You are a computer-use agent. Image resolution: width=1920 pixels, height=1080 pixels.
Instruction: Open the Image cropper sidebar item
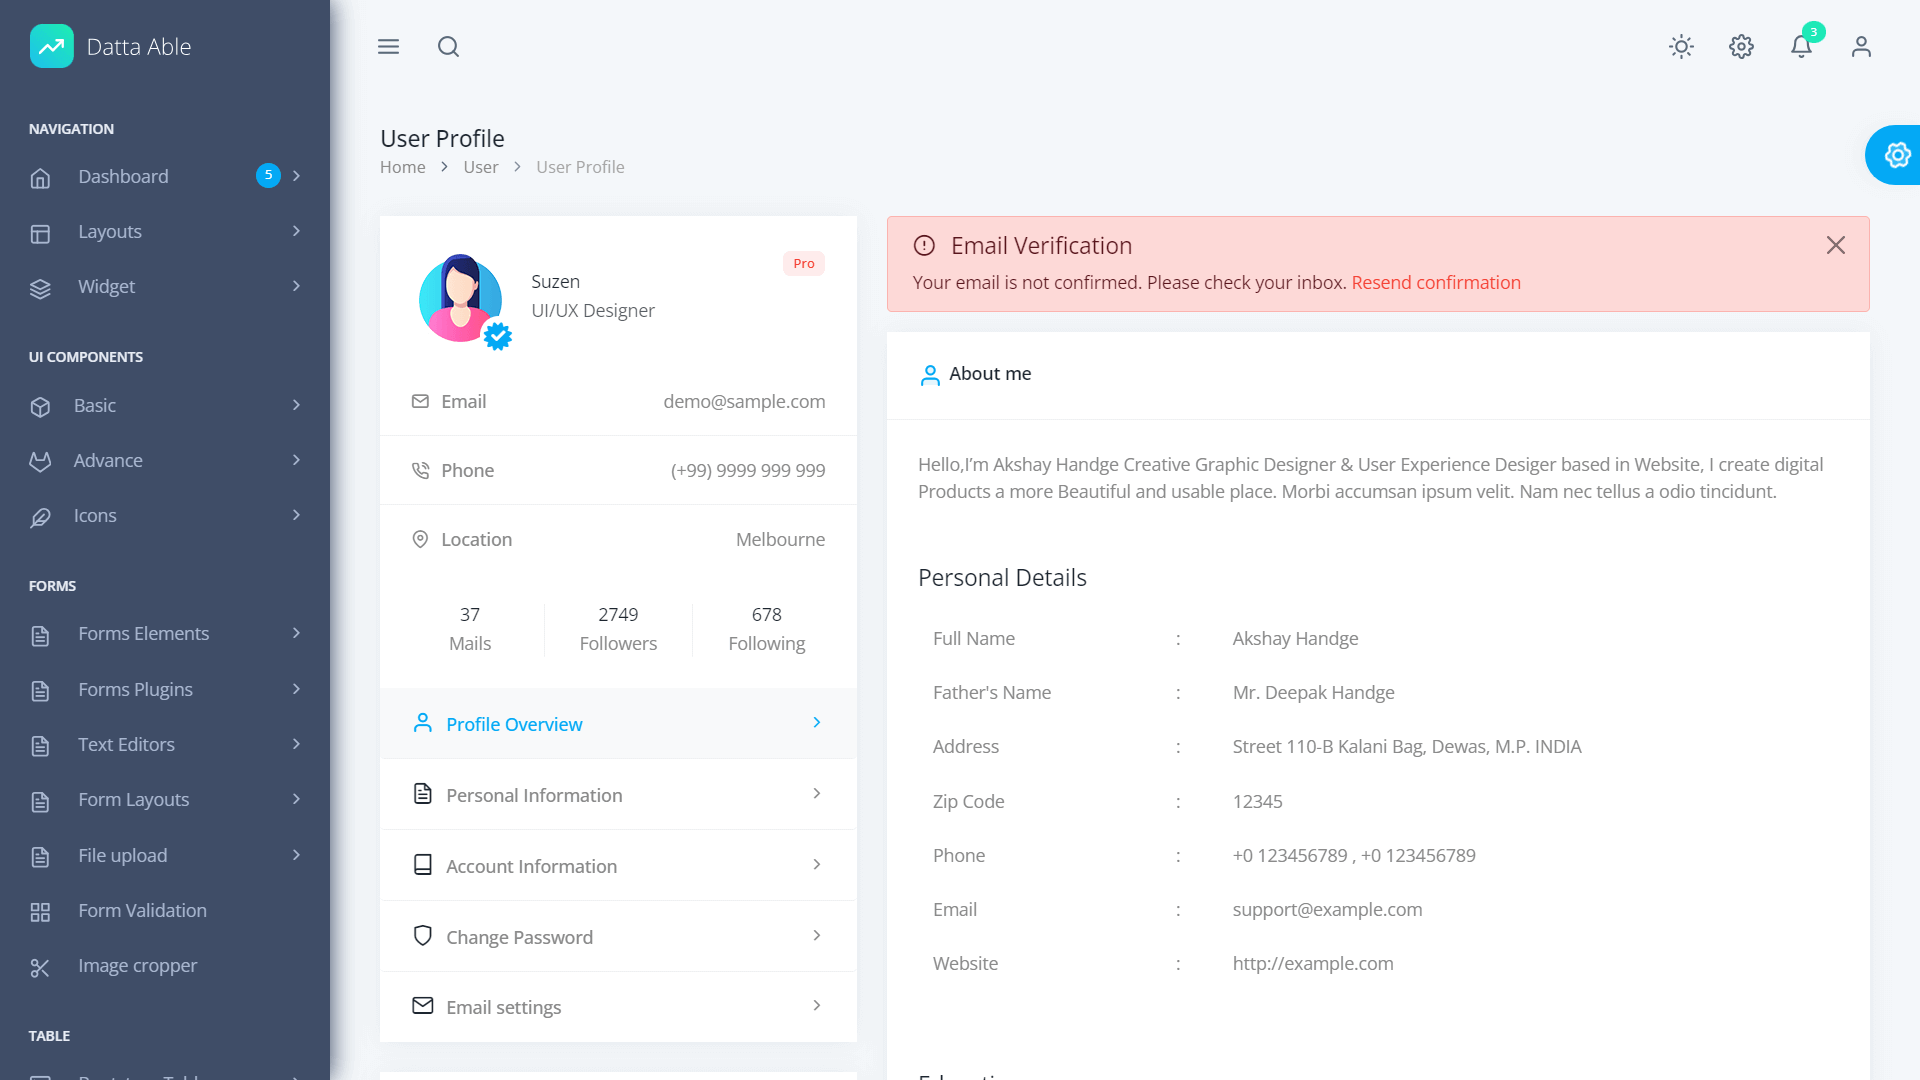138,966
